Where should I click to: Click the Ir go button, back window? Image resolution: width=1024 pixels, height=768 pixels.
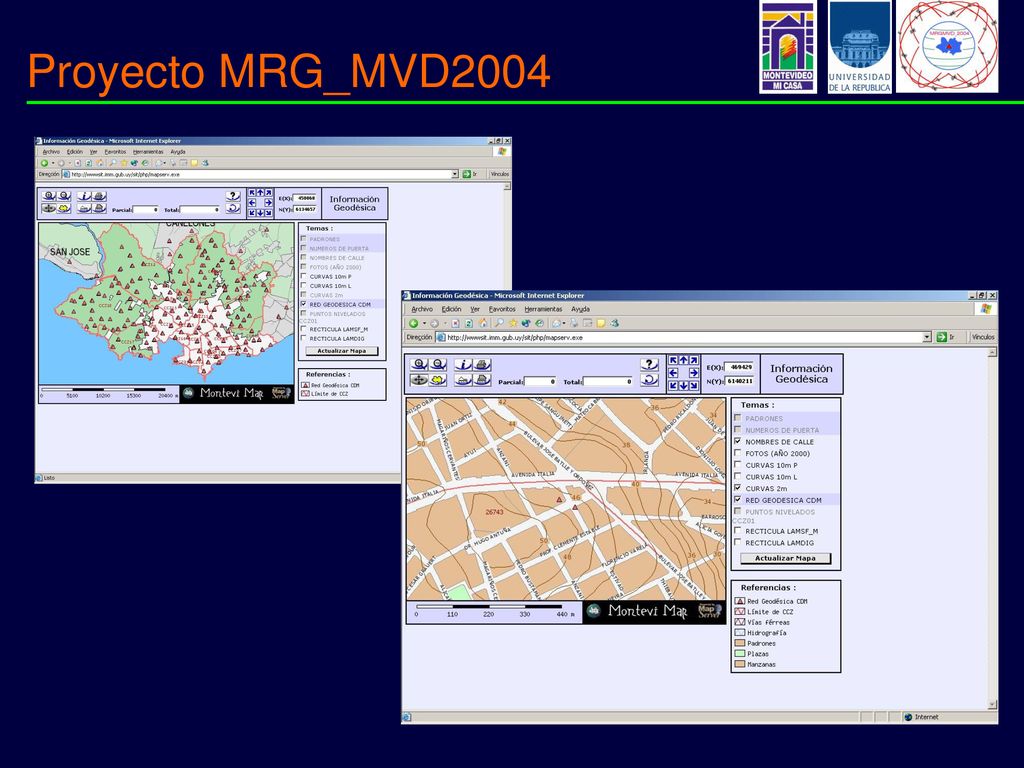tap(470, 174)
